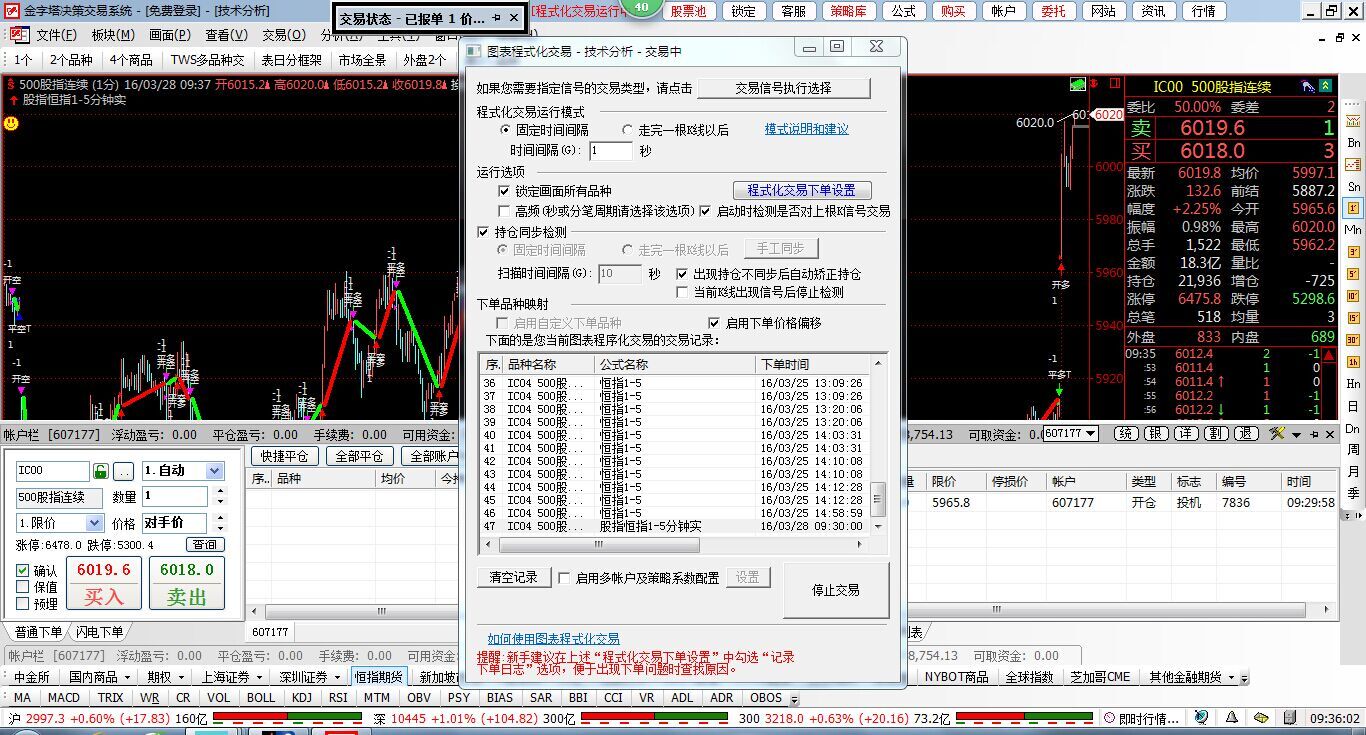This screenshot has width=1366, height=735.
Task: Open the hammer tools icon in account bar
Action: click(1276, 434)
